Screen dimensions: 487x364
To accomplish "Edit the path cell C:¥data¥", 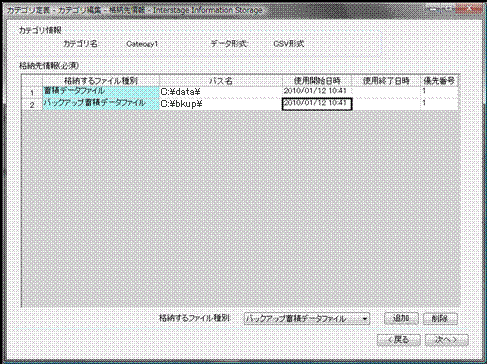I will click(x=221, y=91).
